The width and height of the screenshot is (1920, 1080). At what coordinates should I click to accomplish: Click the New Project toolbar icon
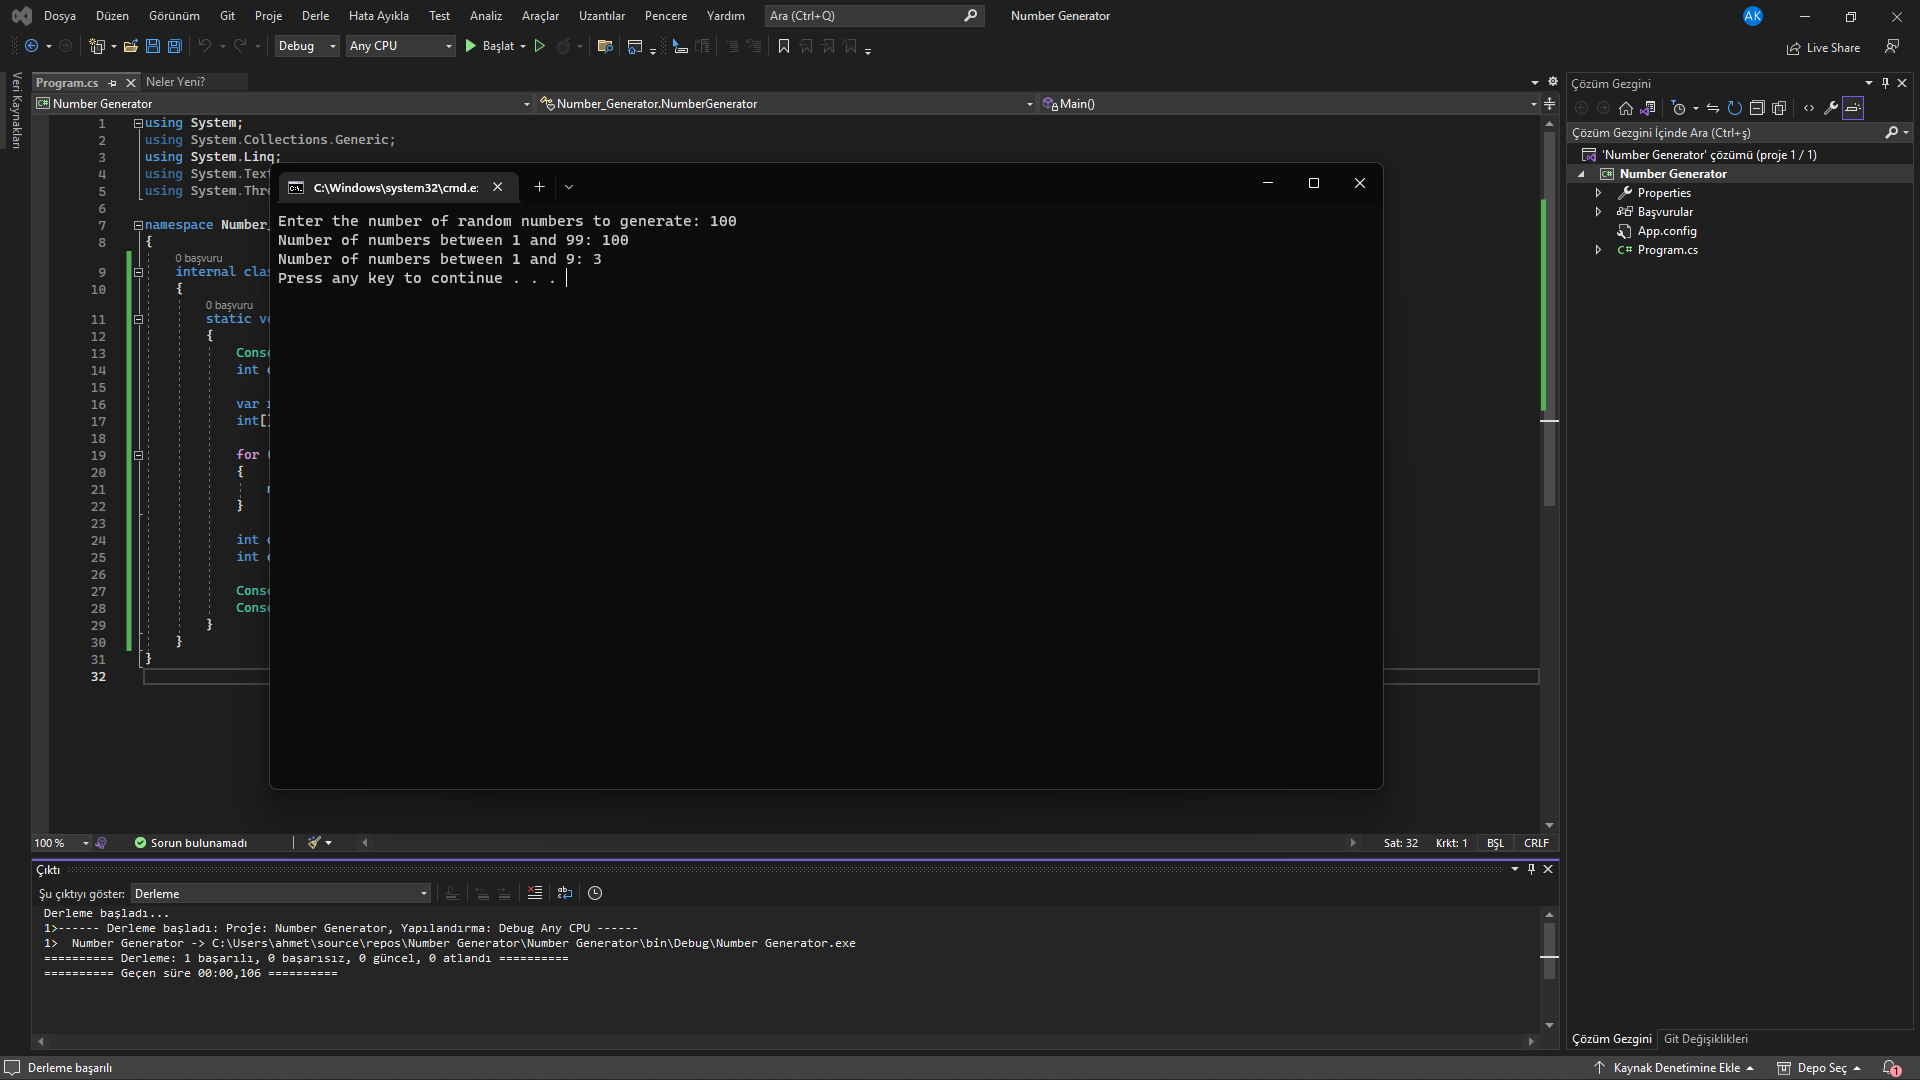97,46
